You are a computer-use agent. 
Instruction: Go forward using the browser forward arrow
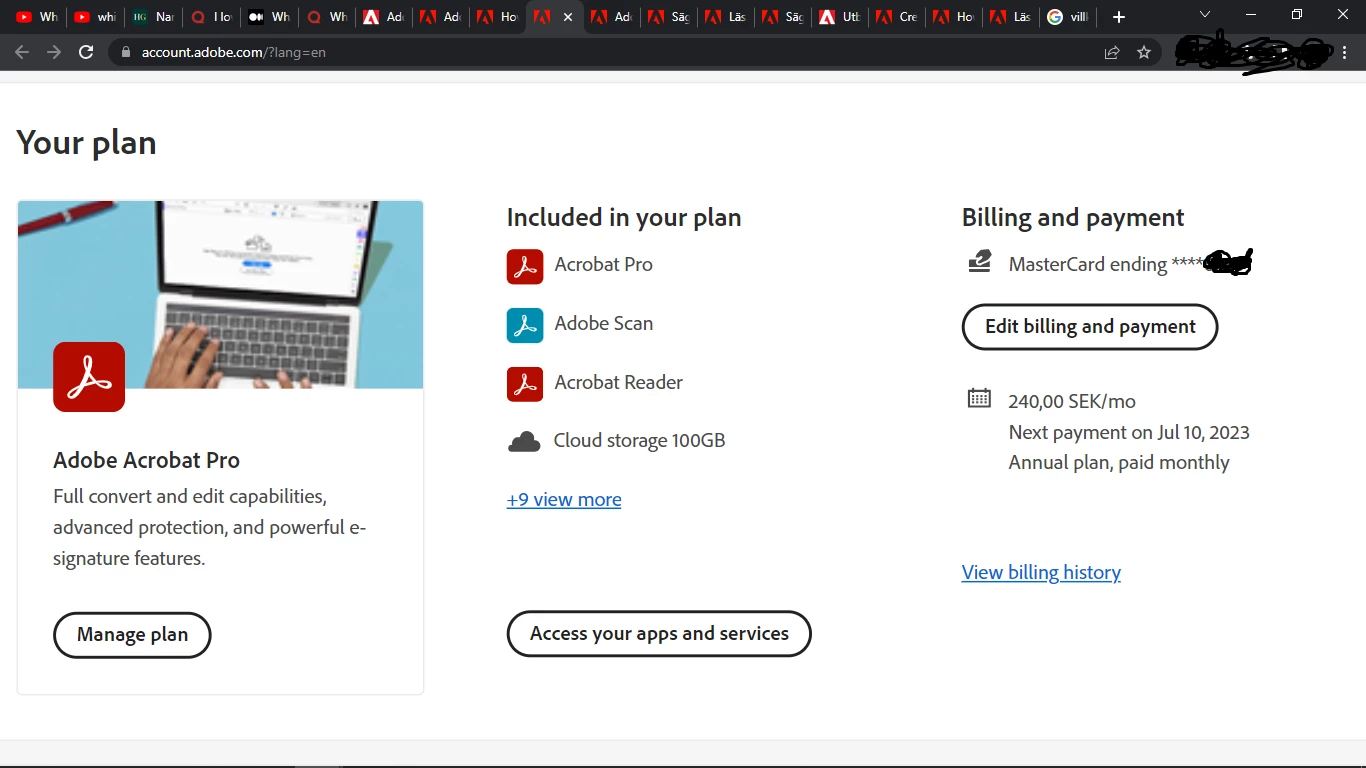[x=54, y=52]
